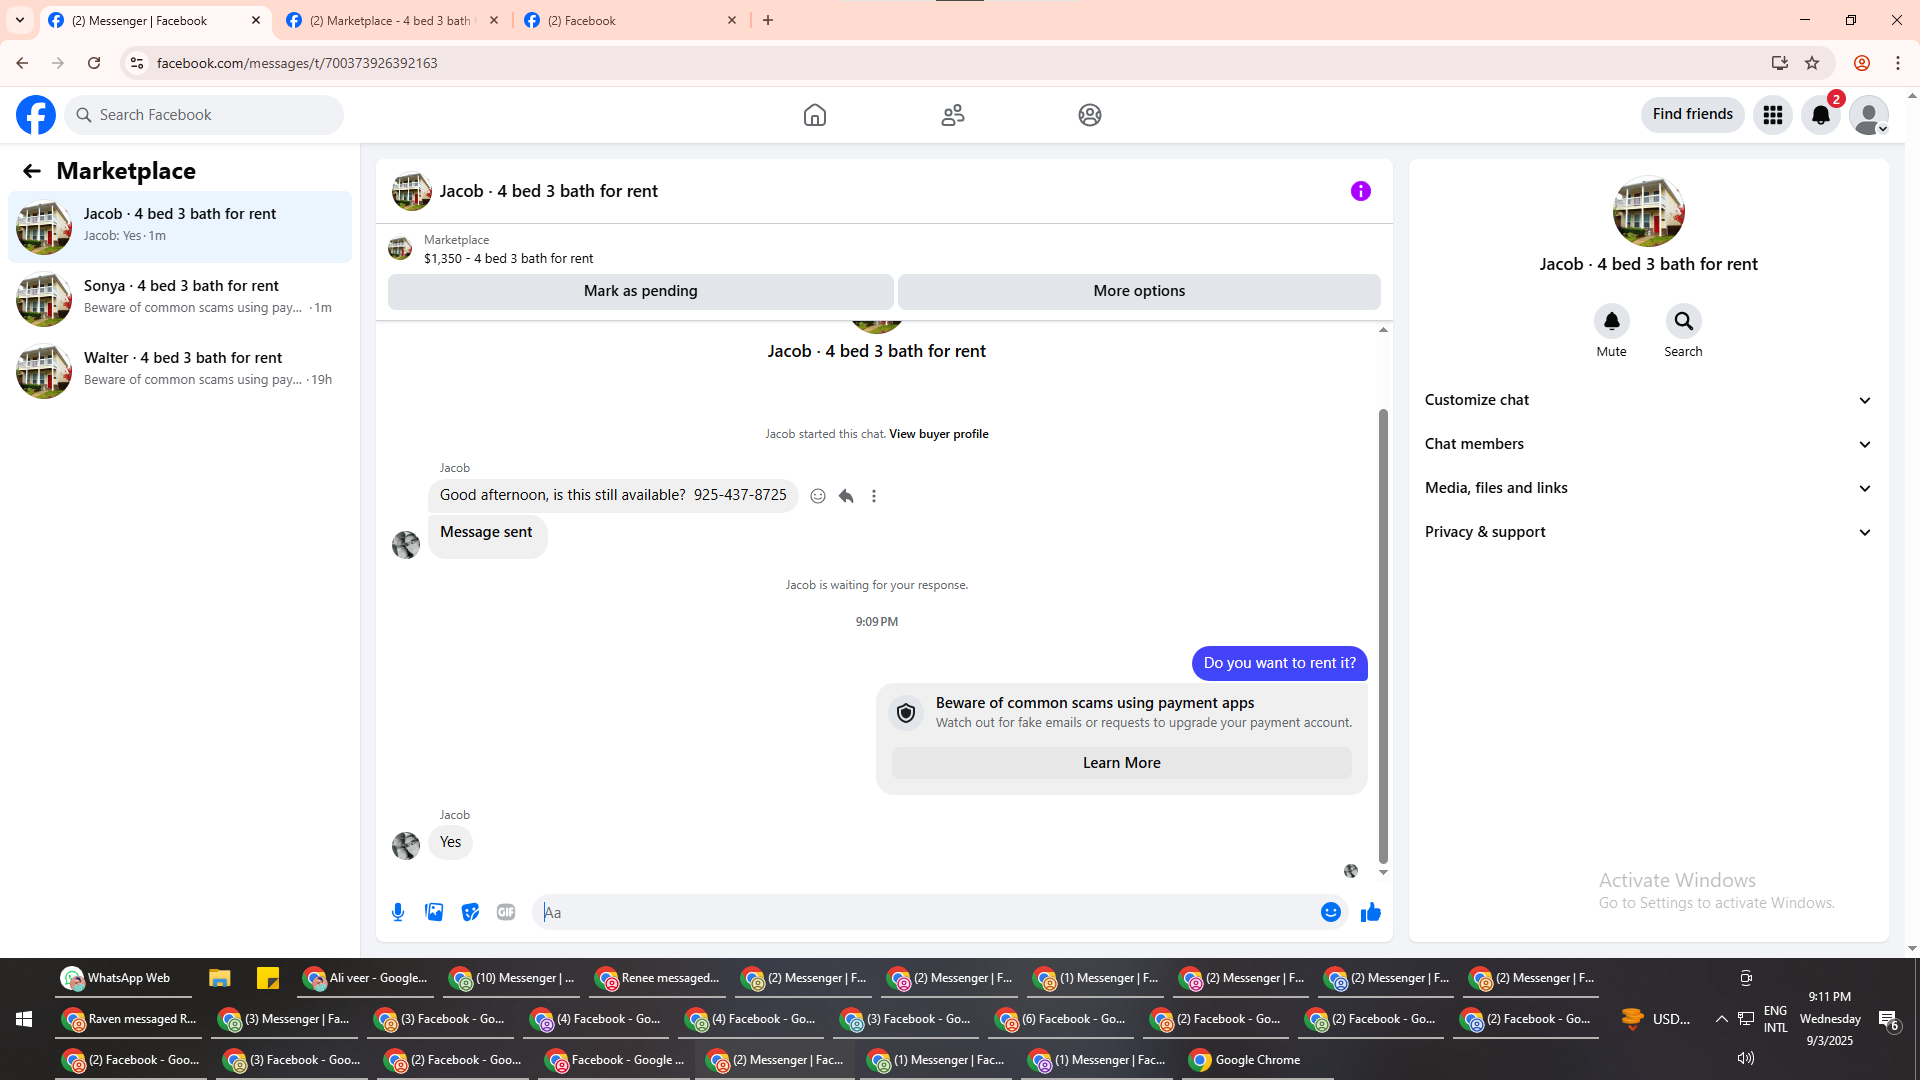Image resolution: width=1920 pixels, height=1080 pixels.
Task: Open the taskbar volume control
Action: tap(1746, 1058)
